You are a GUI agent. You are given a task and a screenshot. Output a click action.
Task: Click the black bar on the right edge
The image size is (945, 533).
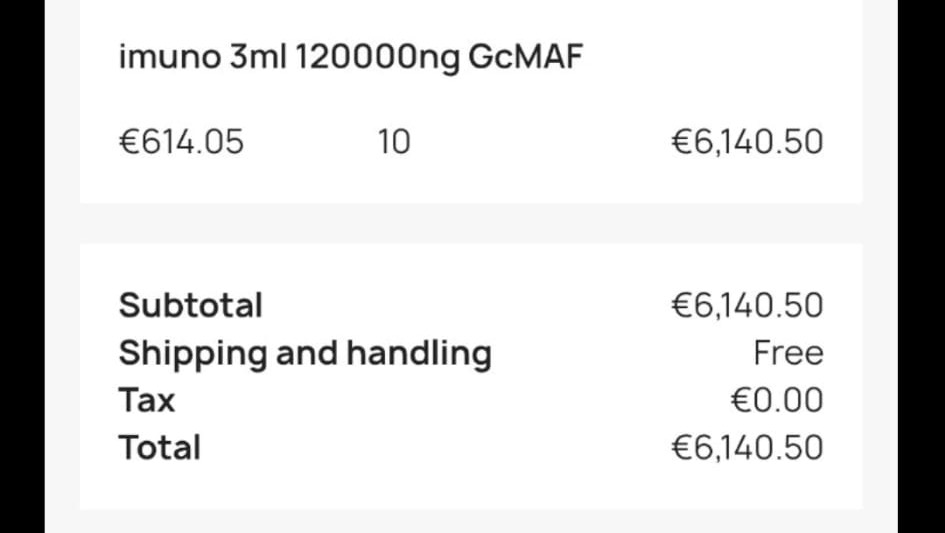tap(920, 266)
